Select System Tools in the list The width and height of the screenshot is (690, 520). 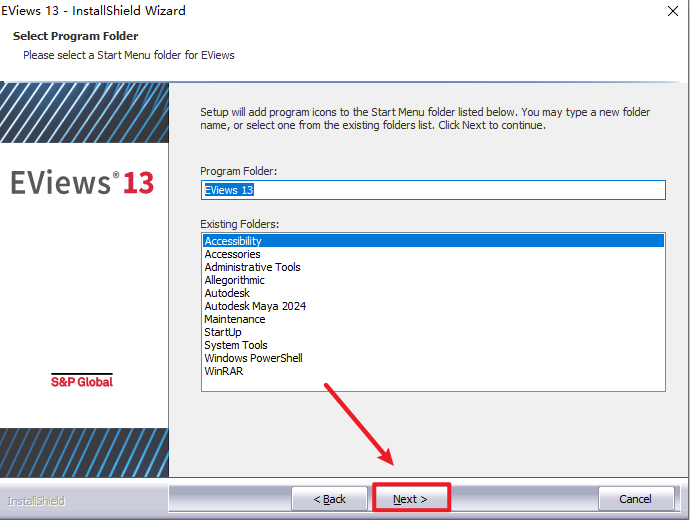236,345
